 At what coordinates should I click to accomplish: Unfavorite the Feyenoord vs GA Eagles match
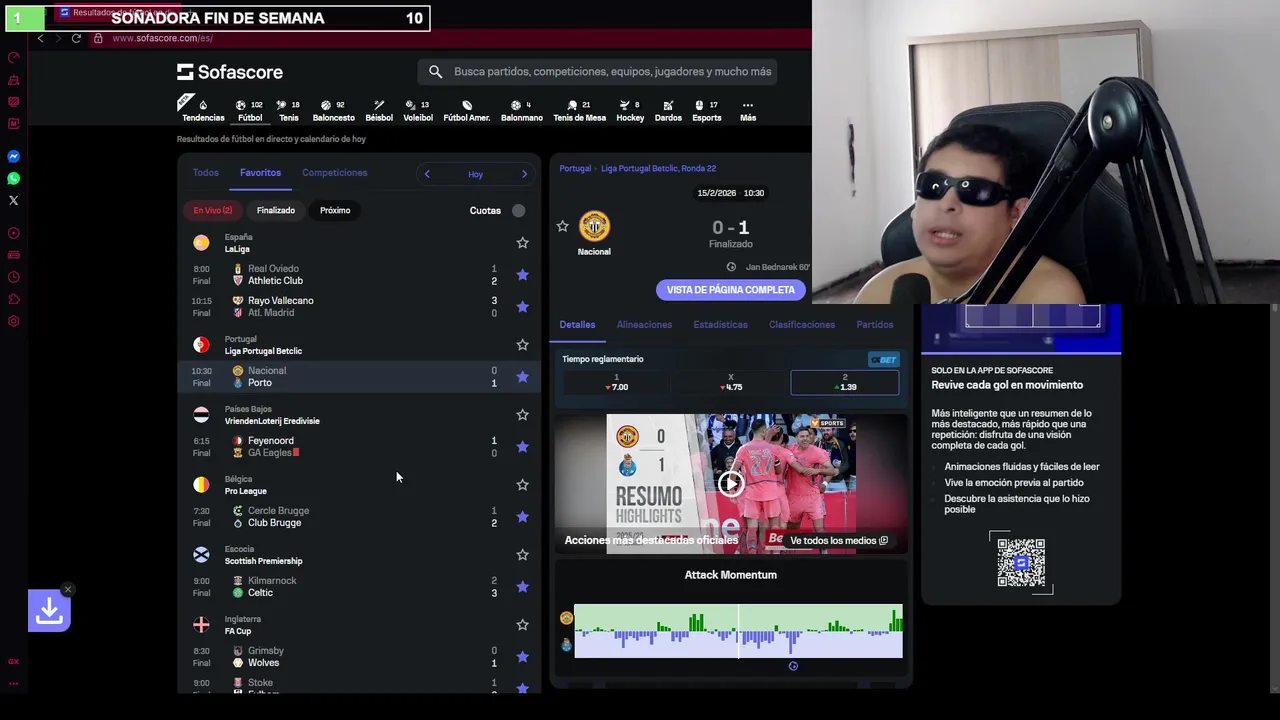(522, 447)
